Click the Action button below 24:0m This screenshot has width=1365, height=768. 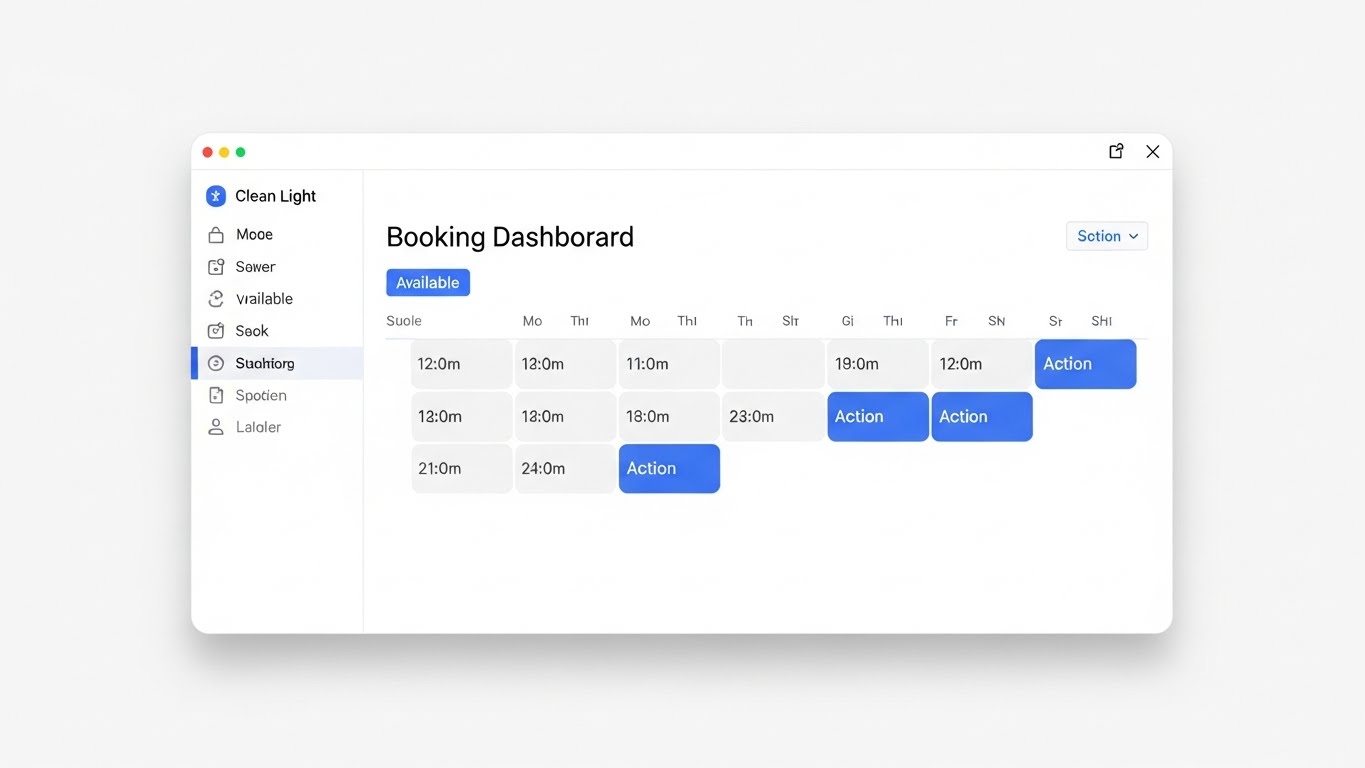[668, 468]
